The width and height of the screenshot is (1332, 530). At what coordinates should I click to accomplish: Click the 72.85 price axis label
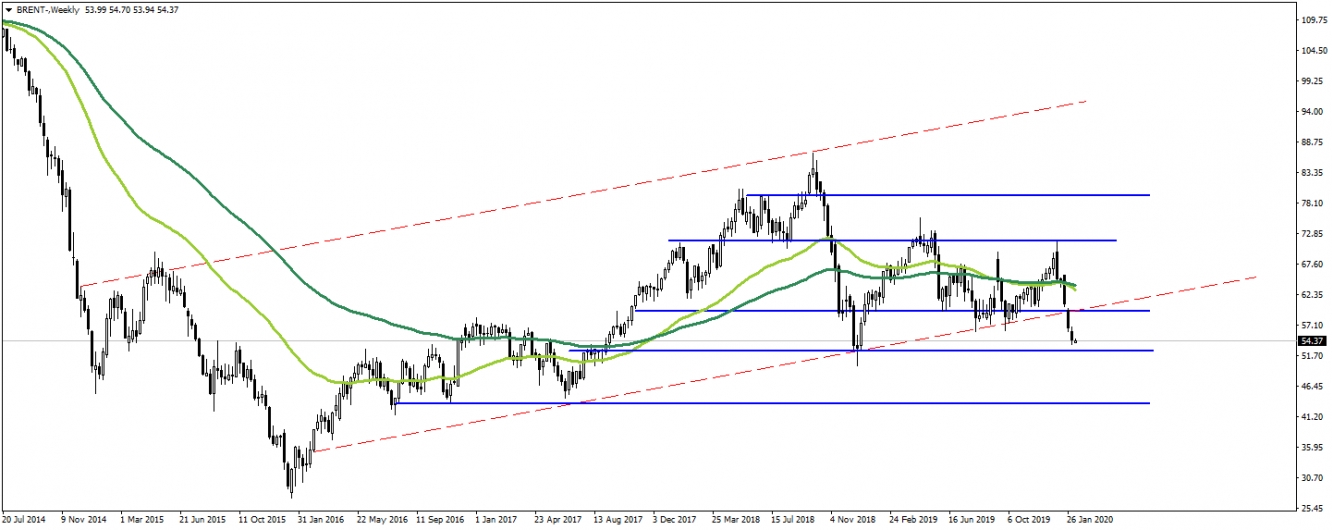1313,234
